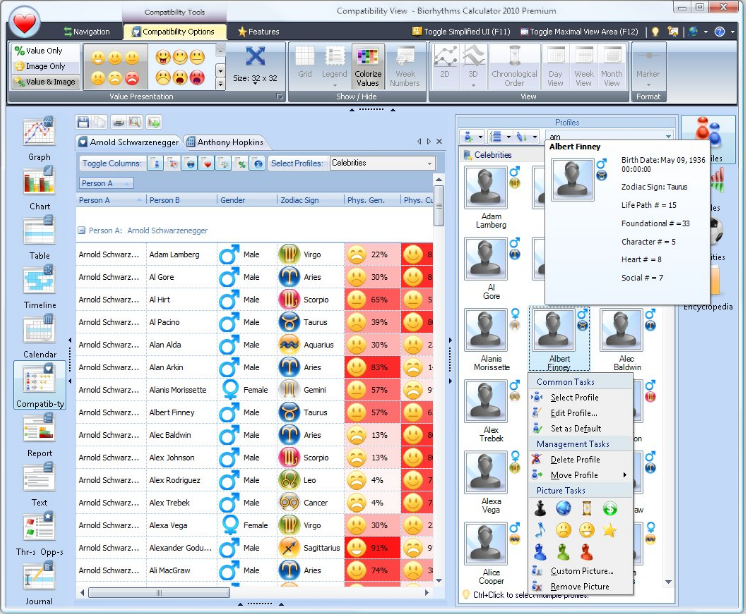
Task: Open the Report view in sidebar
Action: [39, 435]
